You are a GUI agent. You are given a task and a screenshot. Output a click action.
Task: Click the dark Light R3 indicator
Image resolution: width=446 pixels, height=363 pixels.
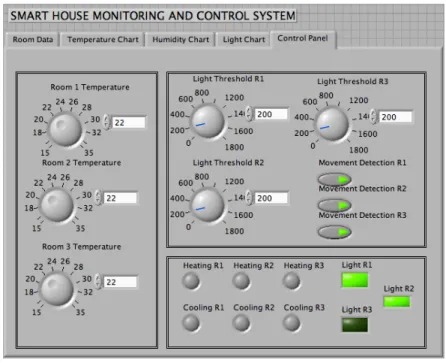[x=355, y=325]
